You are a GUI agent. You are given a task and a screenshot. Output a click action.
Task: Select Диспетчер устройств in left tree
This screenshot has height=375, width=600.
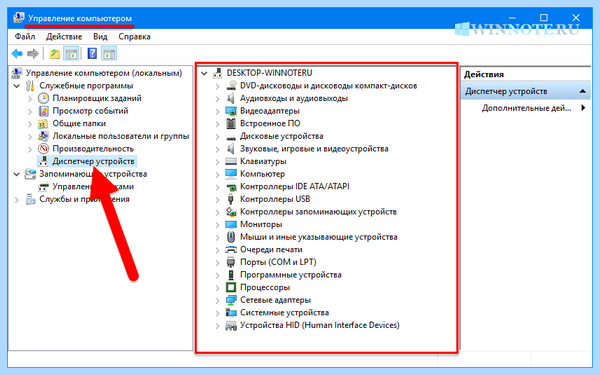tap(93, 161)
